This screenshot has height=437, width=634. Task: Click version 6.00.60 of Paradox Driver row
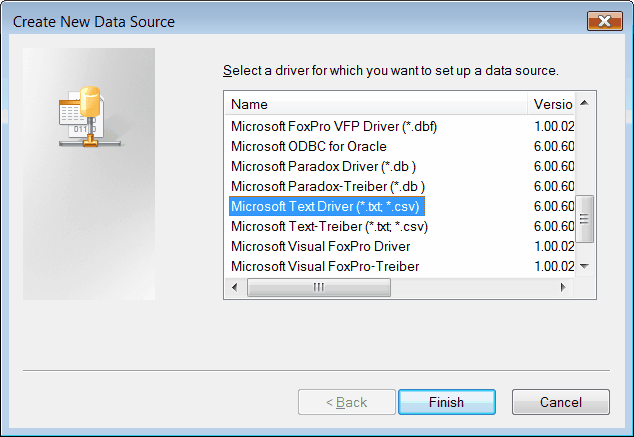coord(554,167)
